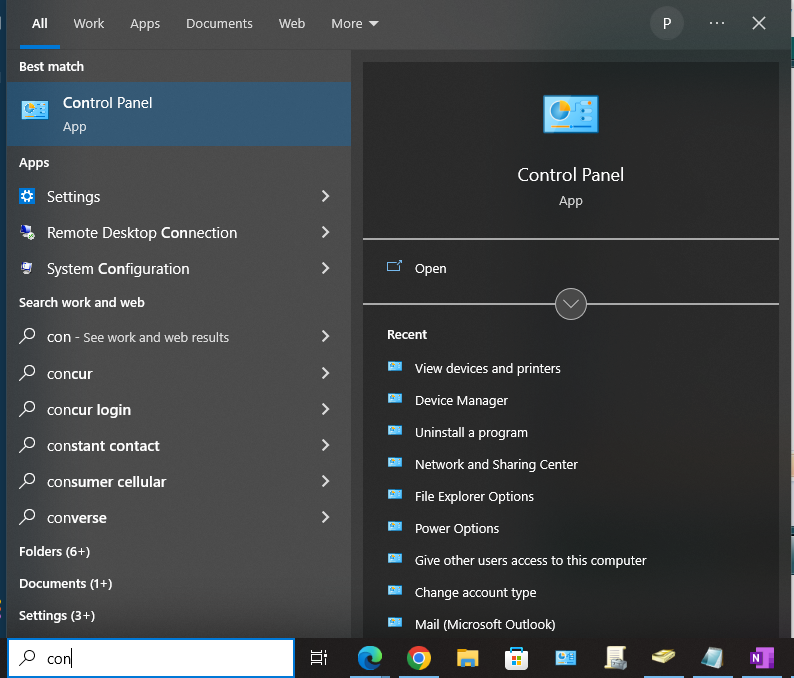
Task: Launch Microsoft Edge from taskbar
Action: pyautogui.click(x=370, y=658)
